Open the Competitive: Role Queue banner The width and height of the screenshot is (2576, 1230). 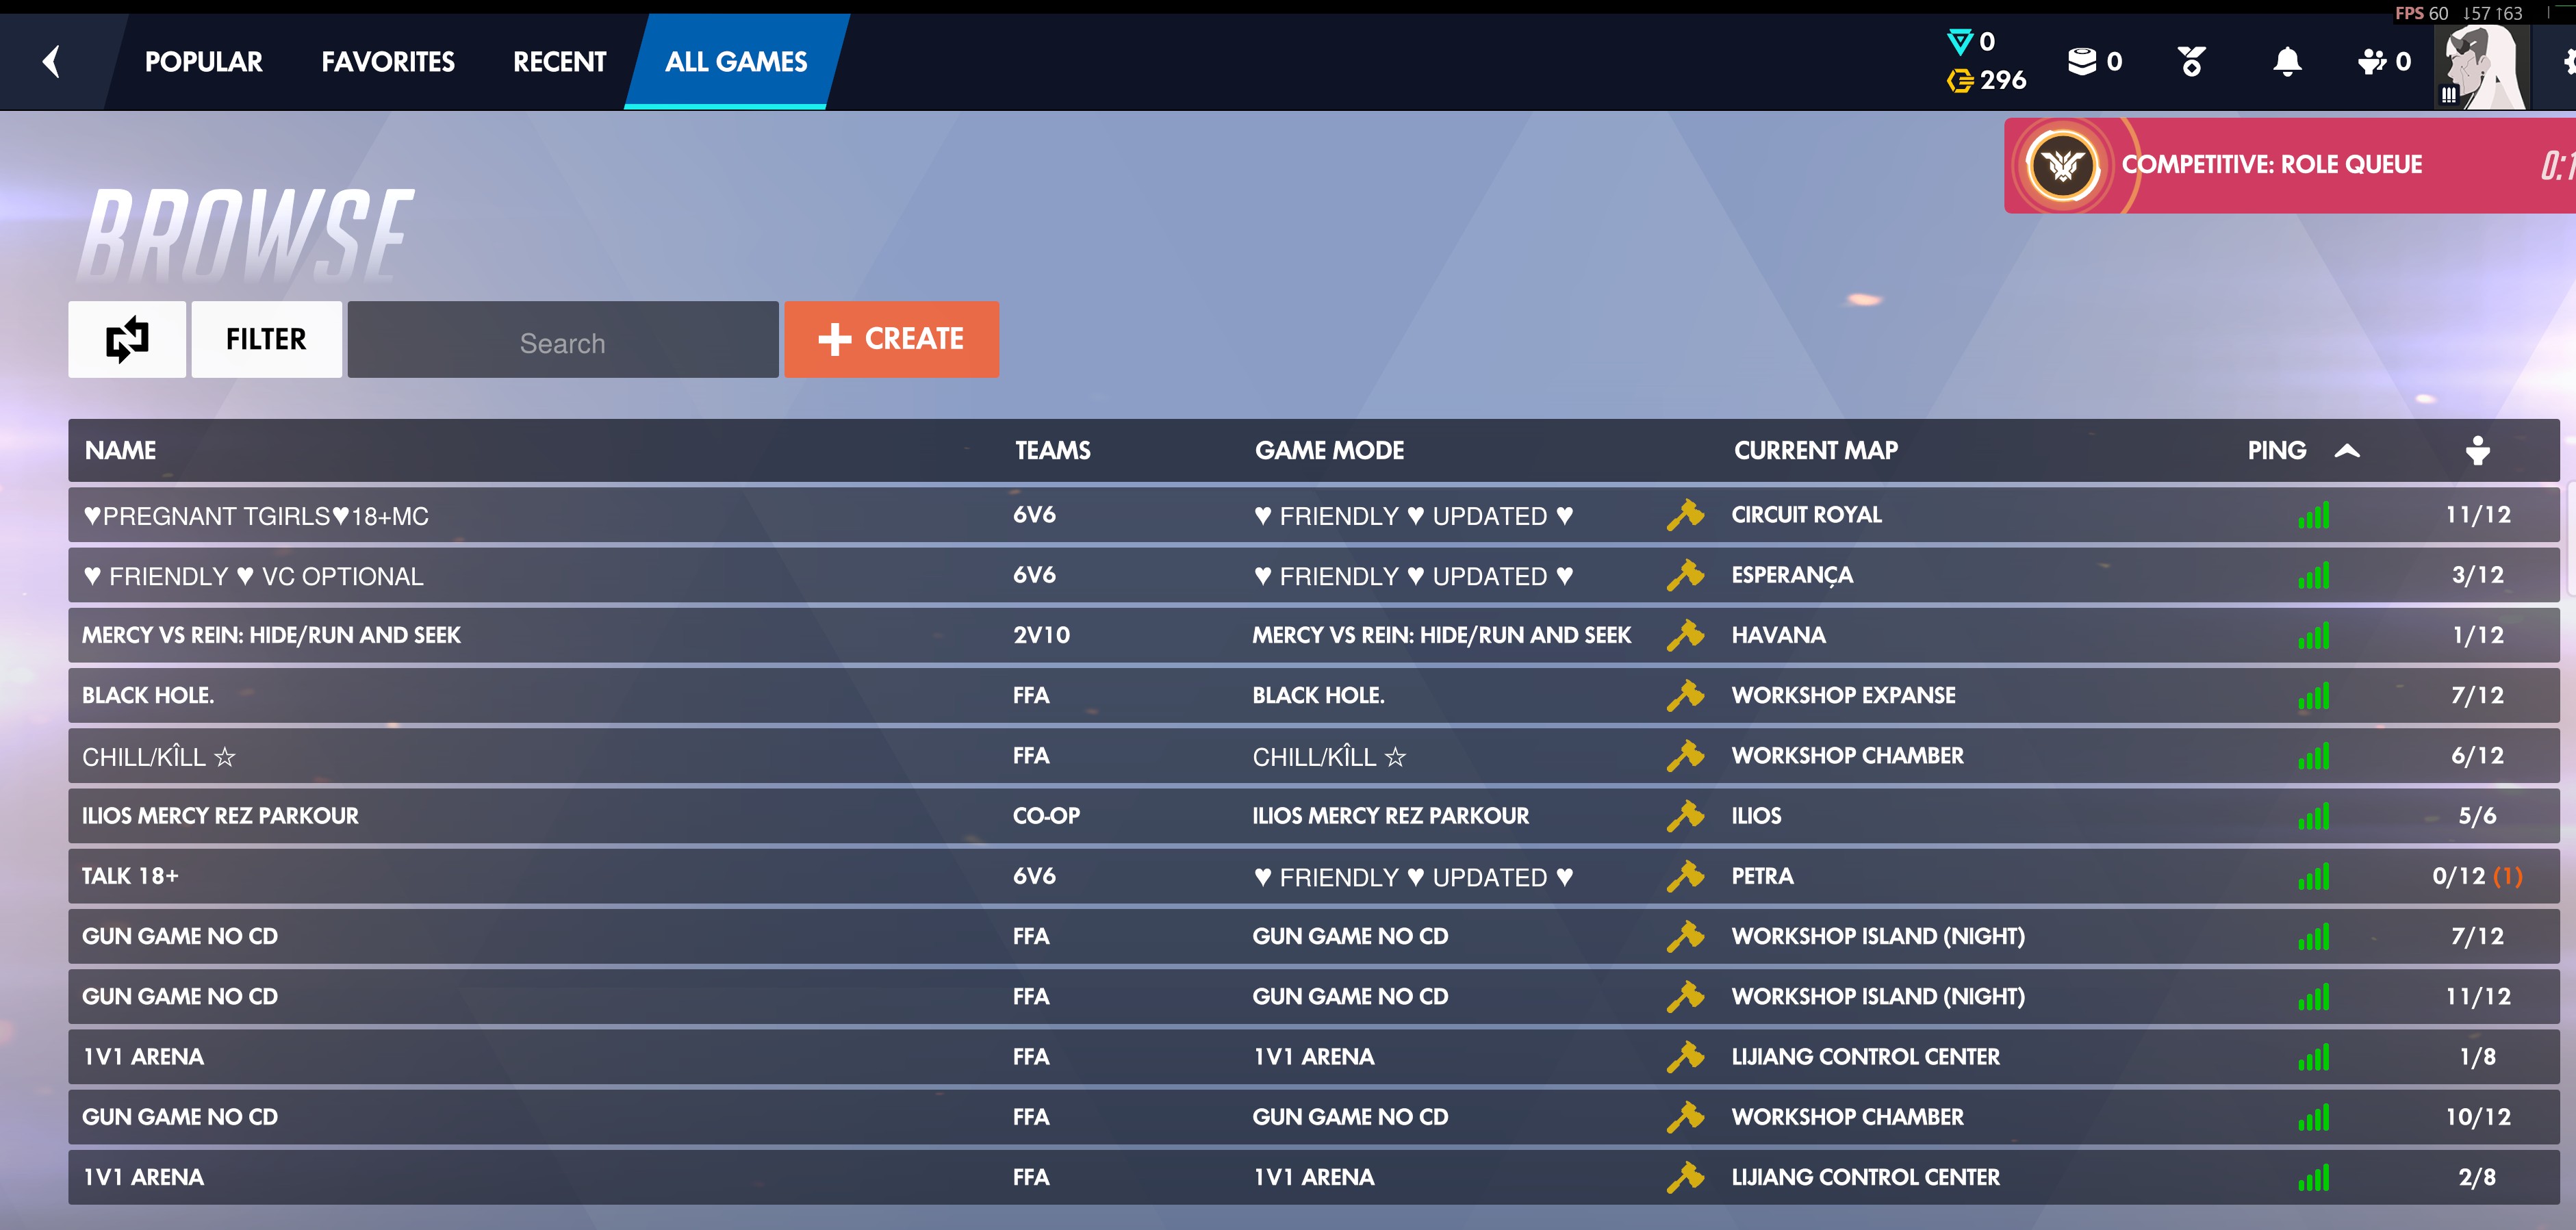pyautogui.click(x=2290, y=165)
